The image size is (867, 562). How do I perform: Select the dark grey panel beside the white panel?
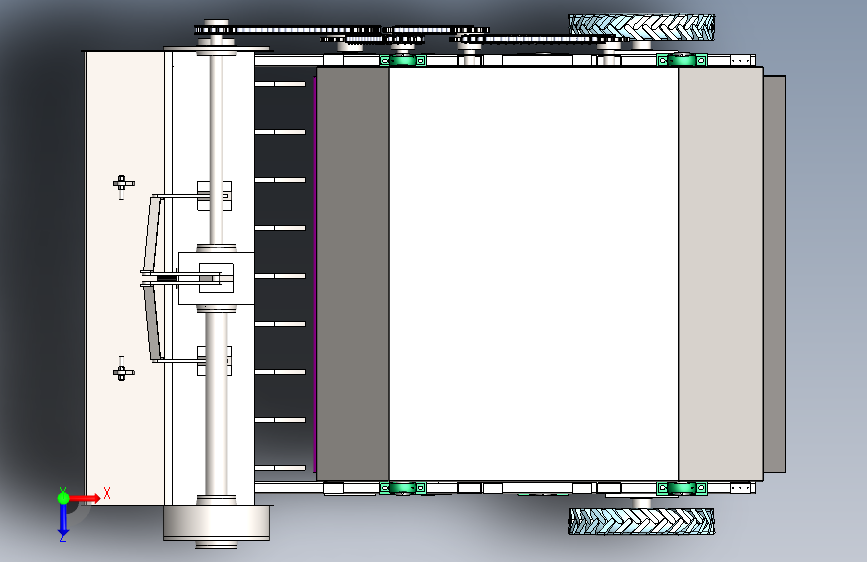pyautogui.click(x=352, y=274)
